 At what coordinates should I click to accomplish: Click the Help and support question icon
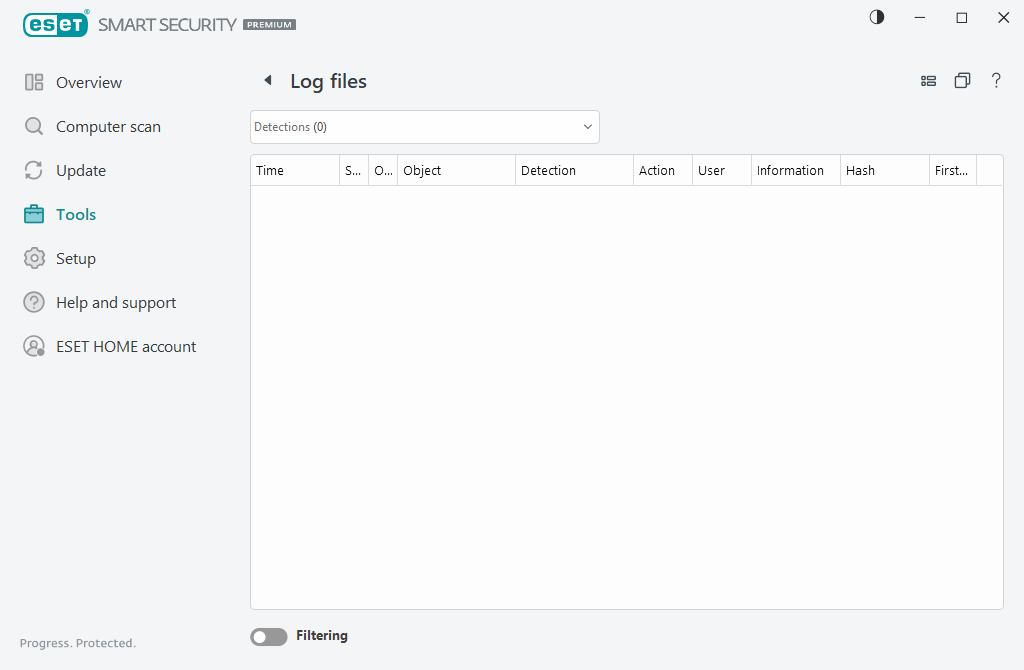click(32, 302)
